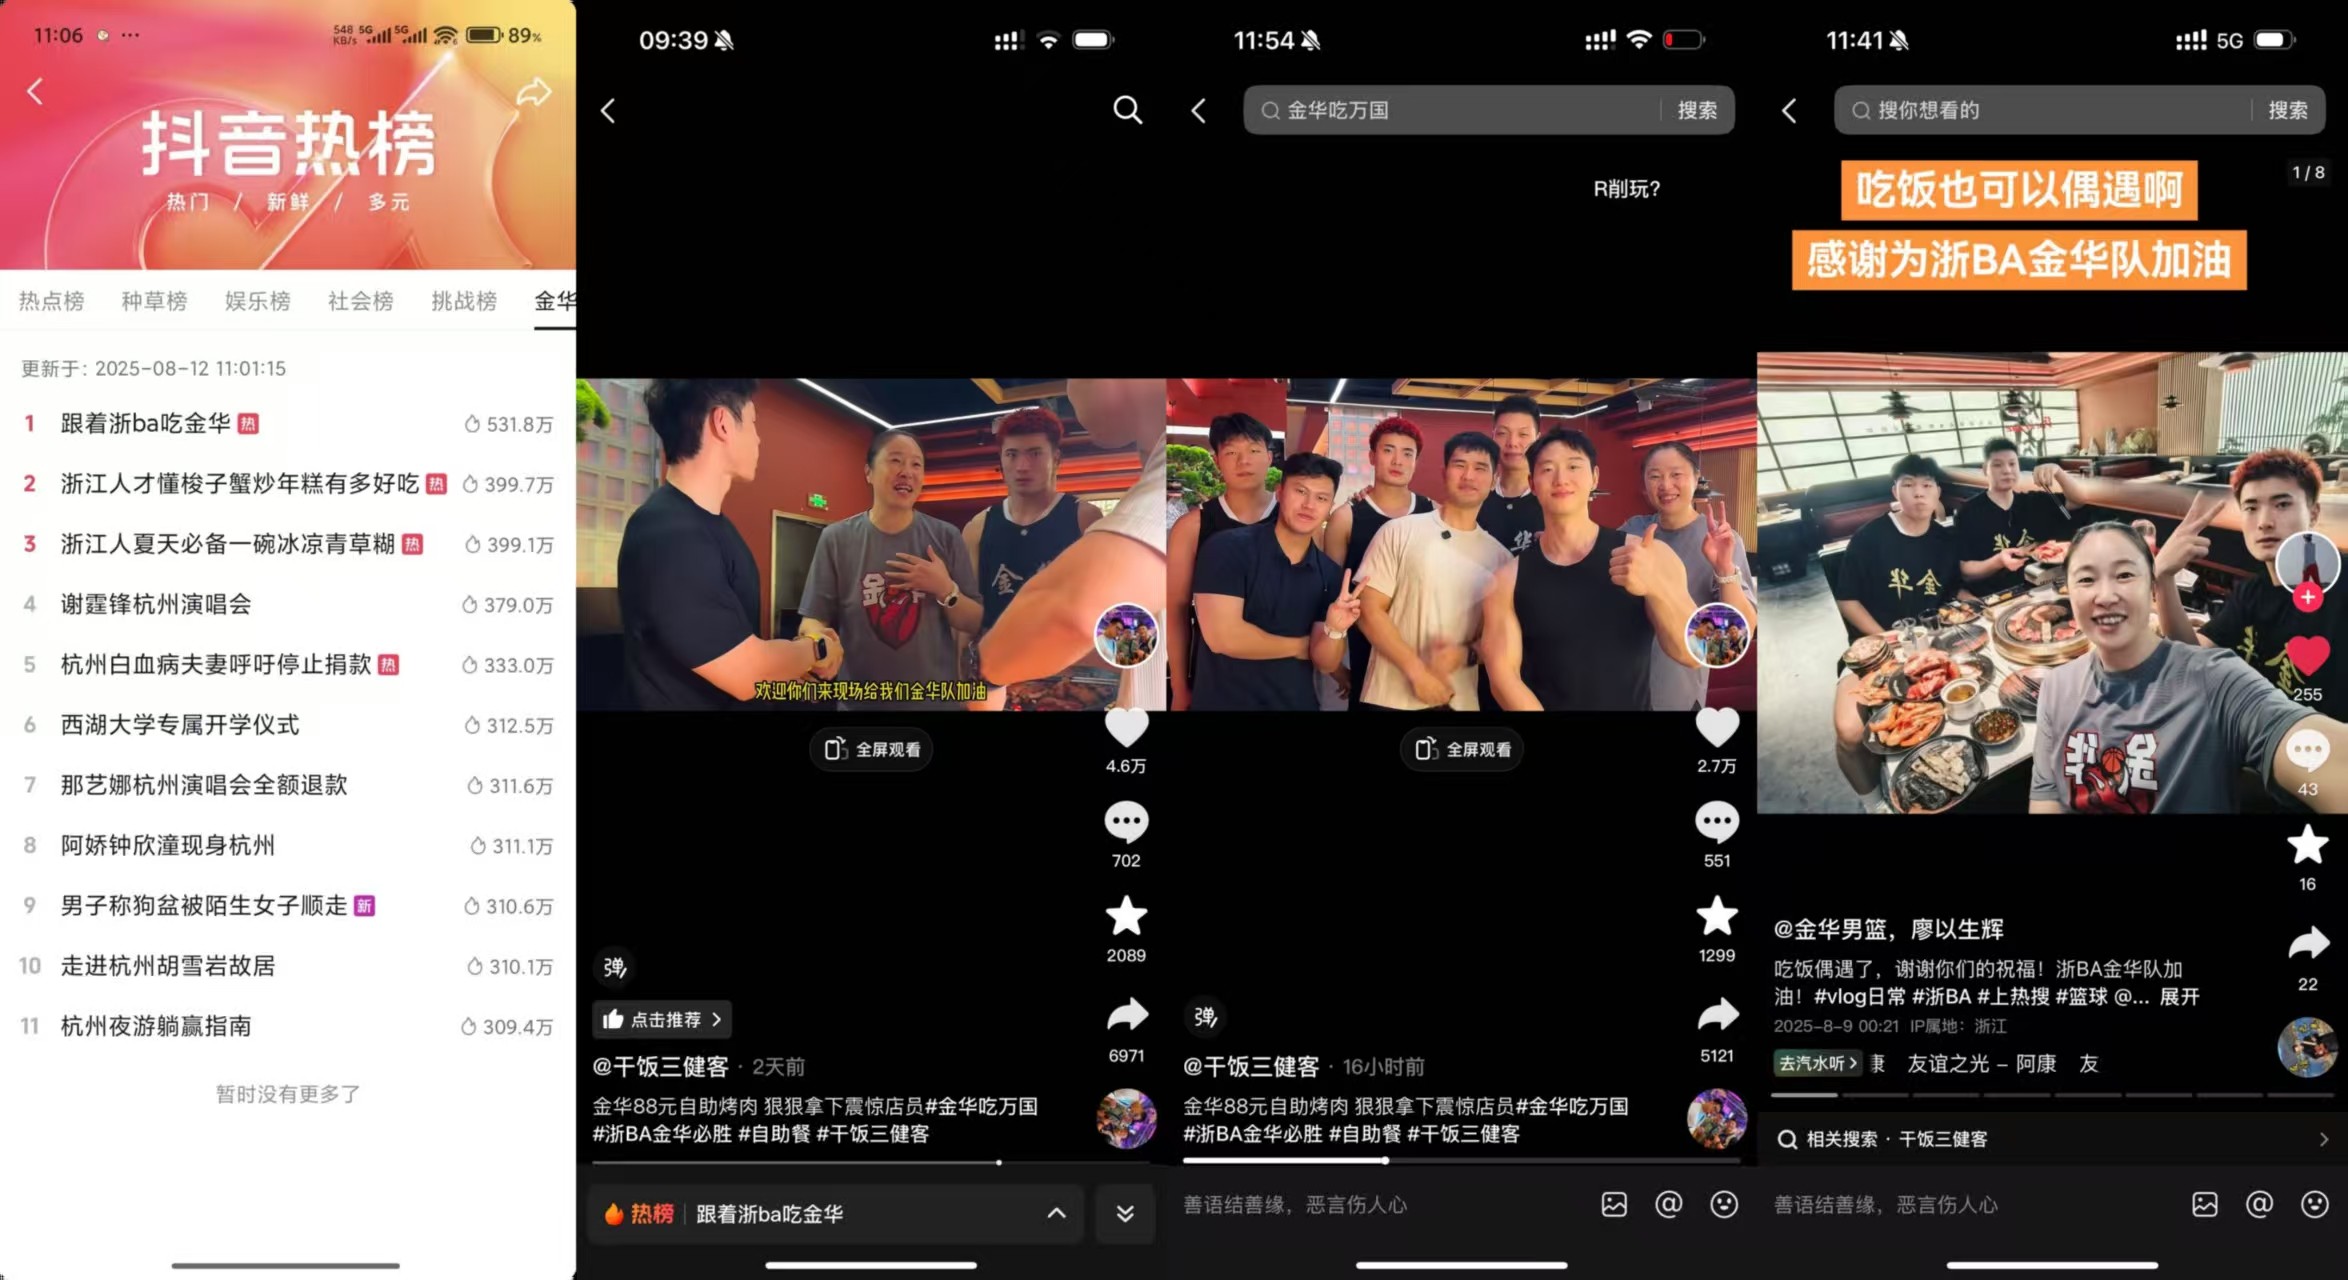Tap back arrow beside 金华吃万国 search bar
This screenshot has height=1280, width=2348.
1199,110
